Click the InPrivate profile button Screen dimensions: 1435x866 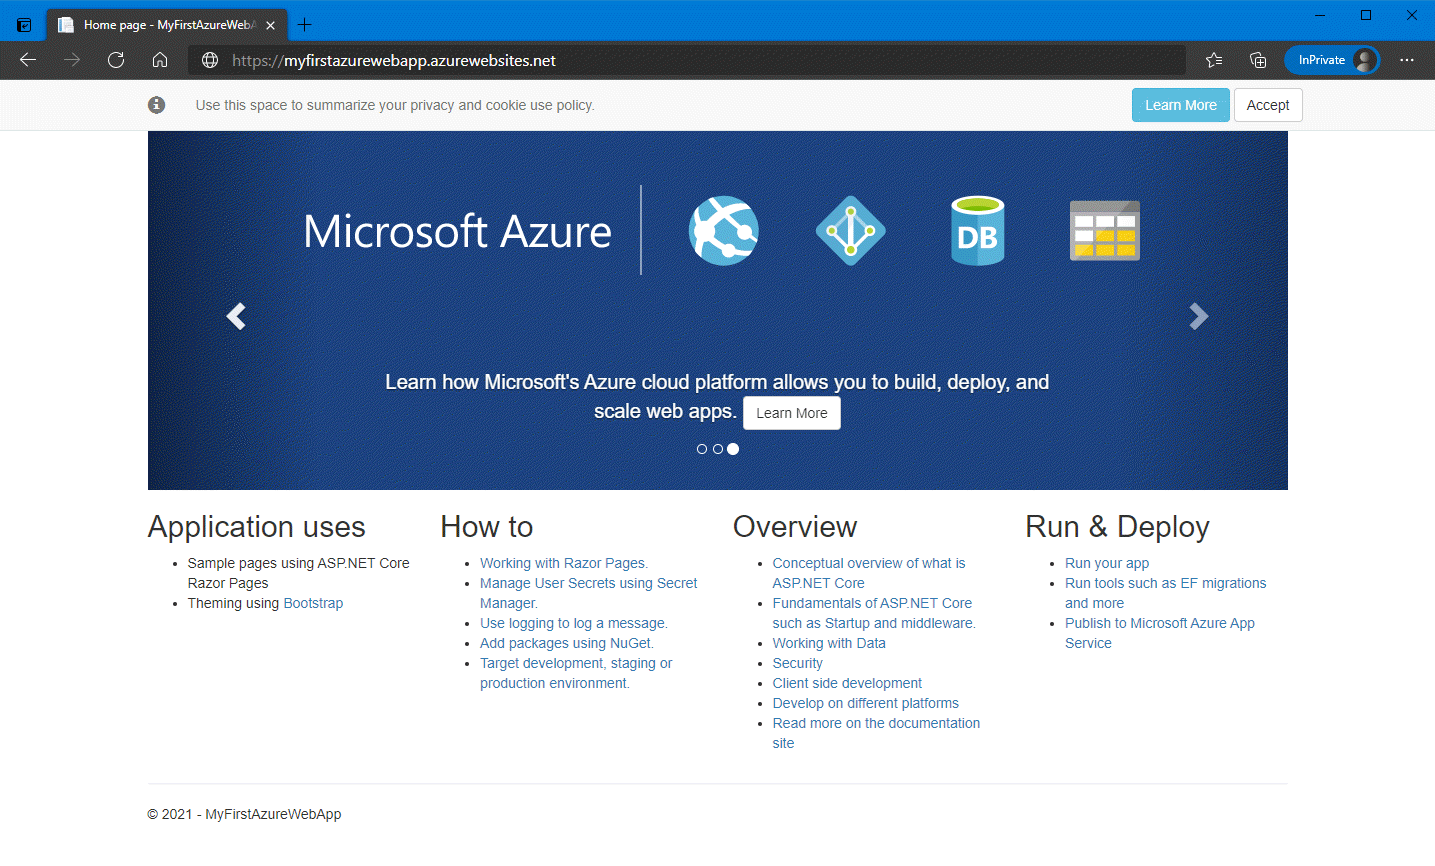tap(1332, 60)
